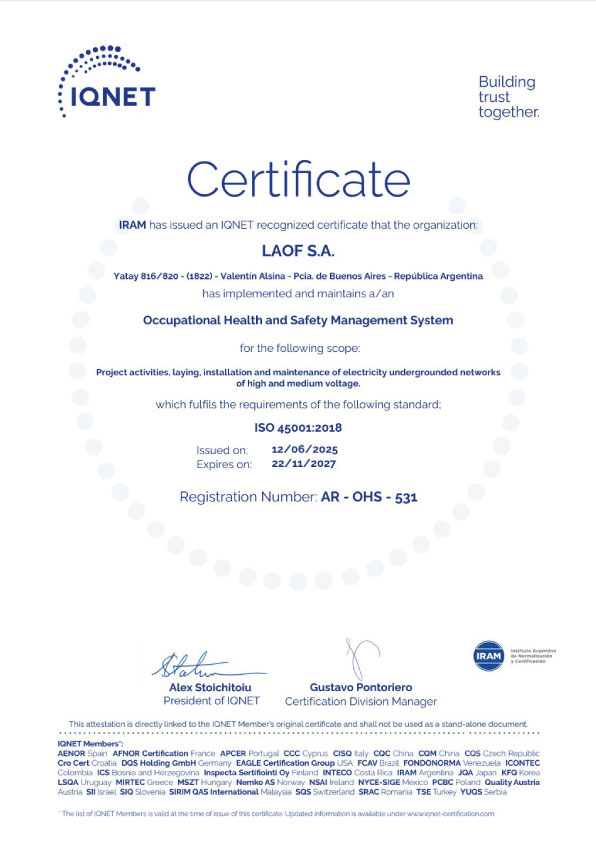596x843 pixels.
Task: Click 'which fulfils the requirements' line
Action: pyautogui.click(x=298, y=404)
